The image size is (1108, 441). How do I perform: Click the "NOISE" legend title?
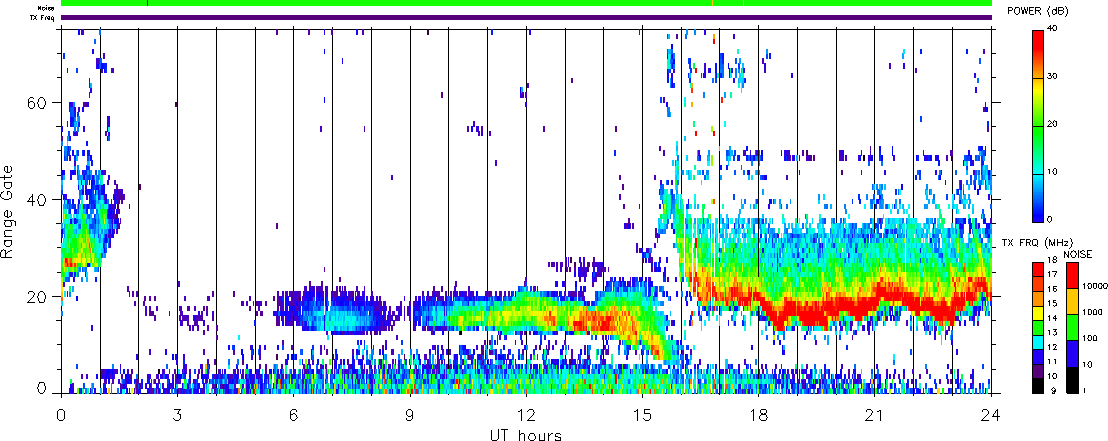(x=1077, y=253)
